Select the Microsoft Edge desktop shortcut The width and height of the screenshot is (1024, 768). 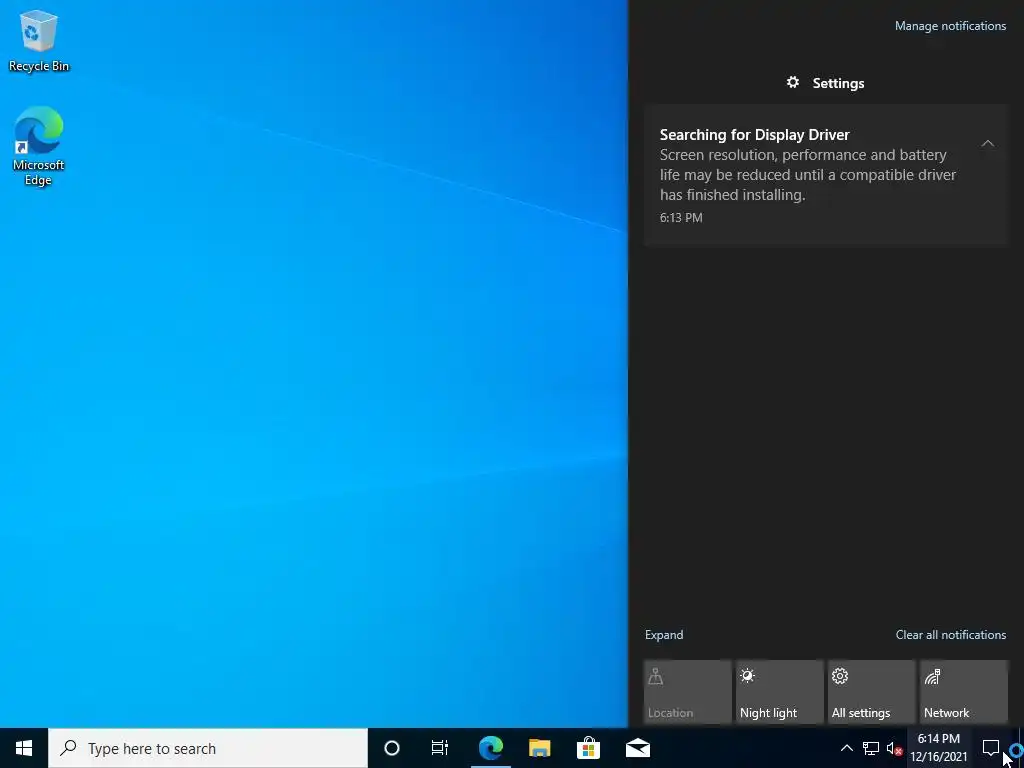point(39,146)
